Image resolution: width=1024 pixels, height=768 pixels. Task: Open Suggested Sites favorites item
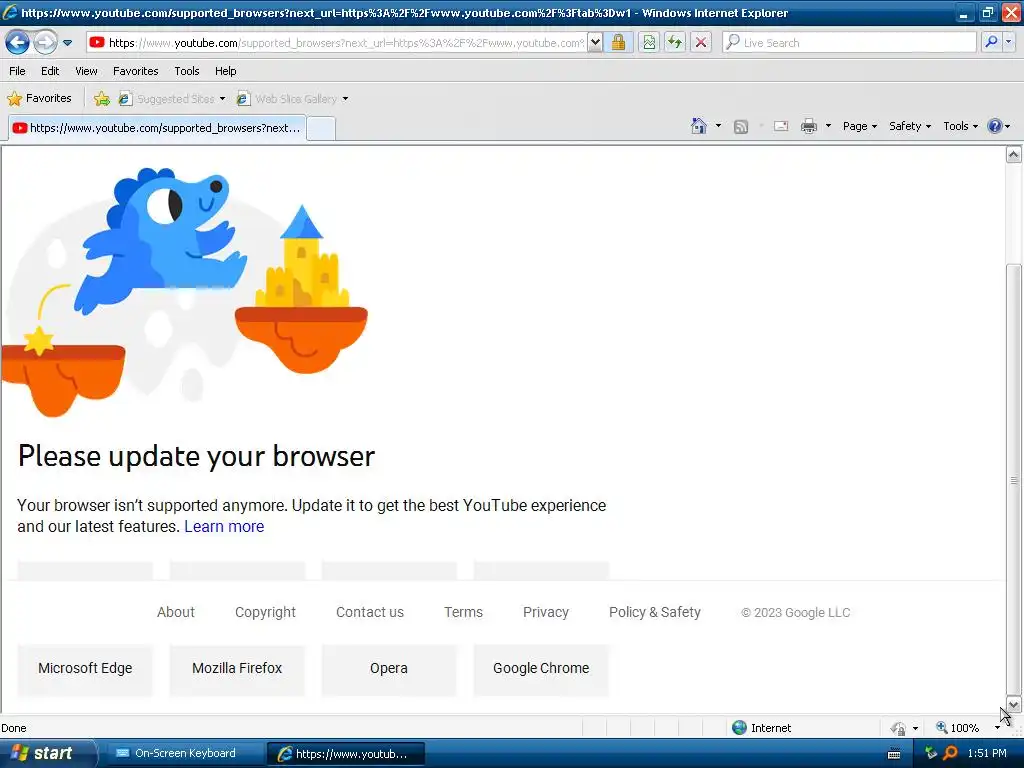(172, 99)
